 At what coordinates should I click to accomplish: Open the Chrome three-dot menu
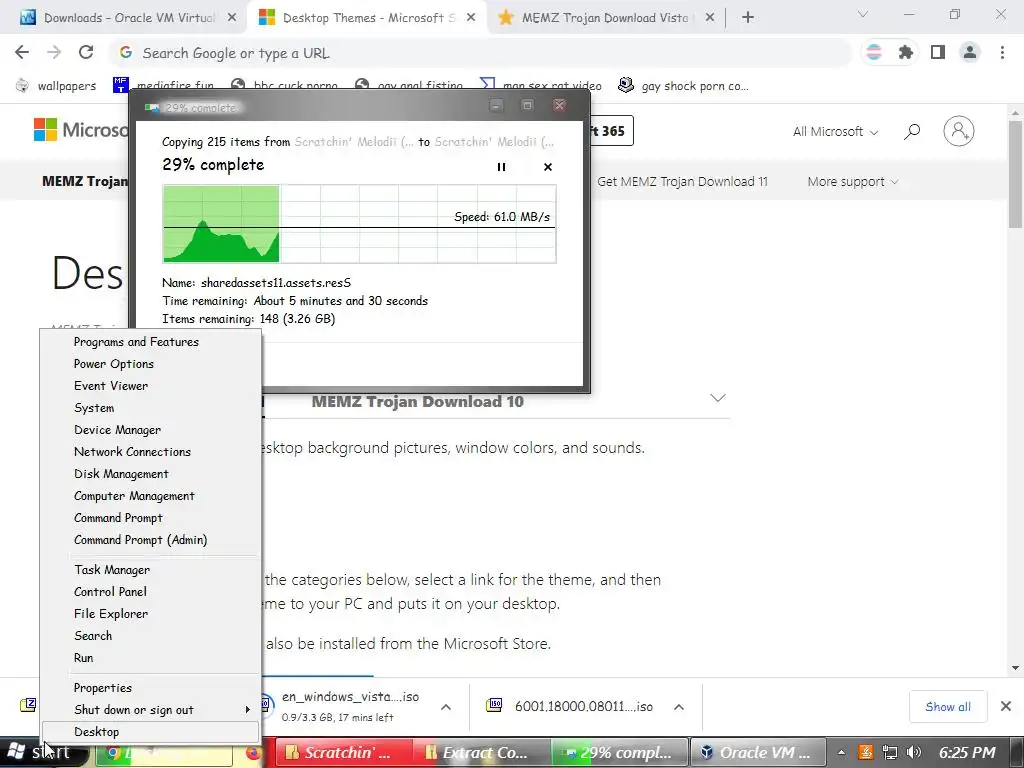pos(1002,52)
